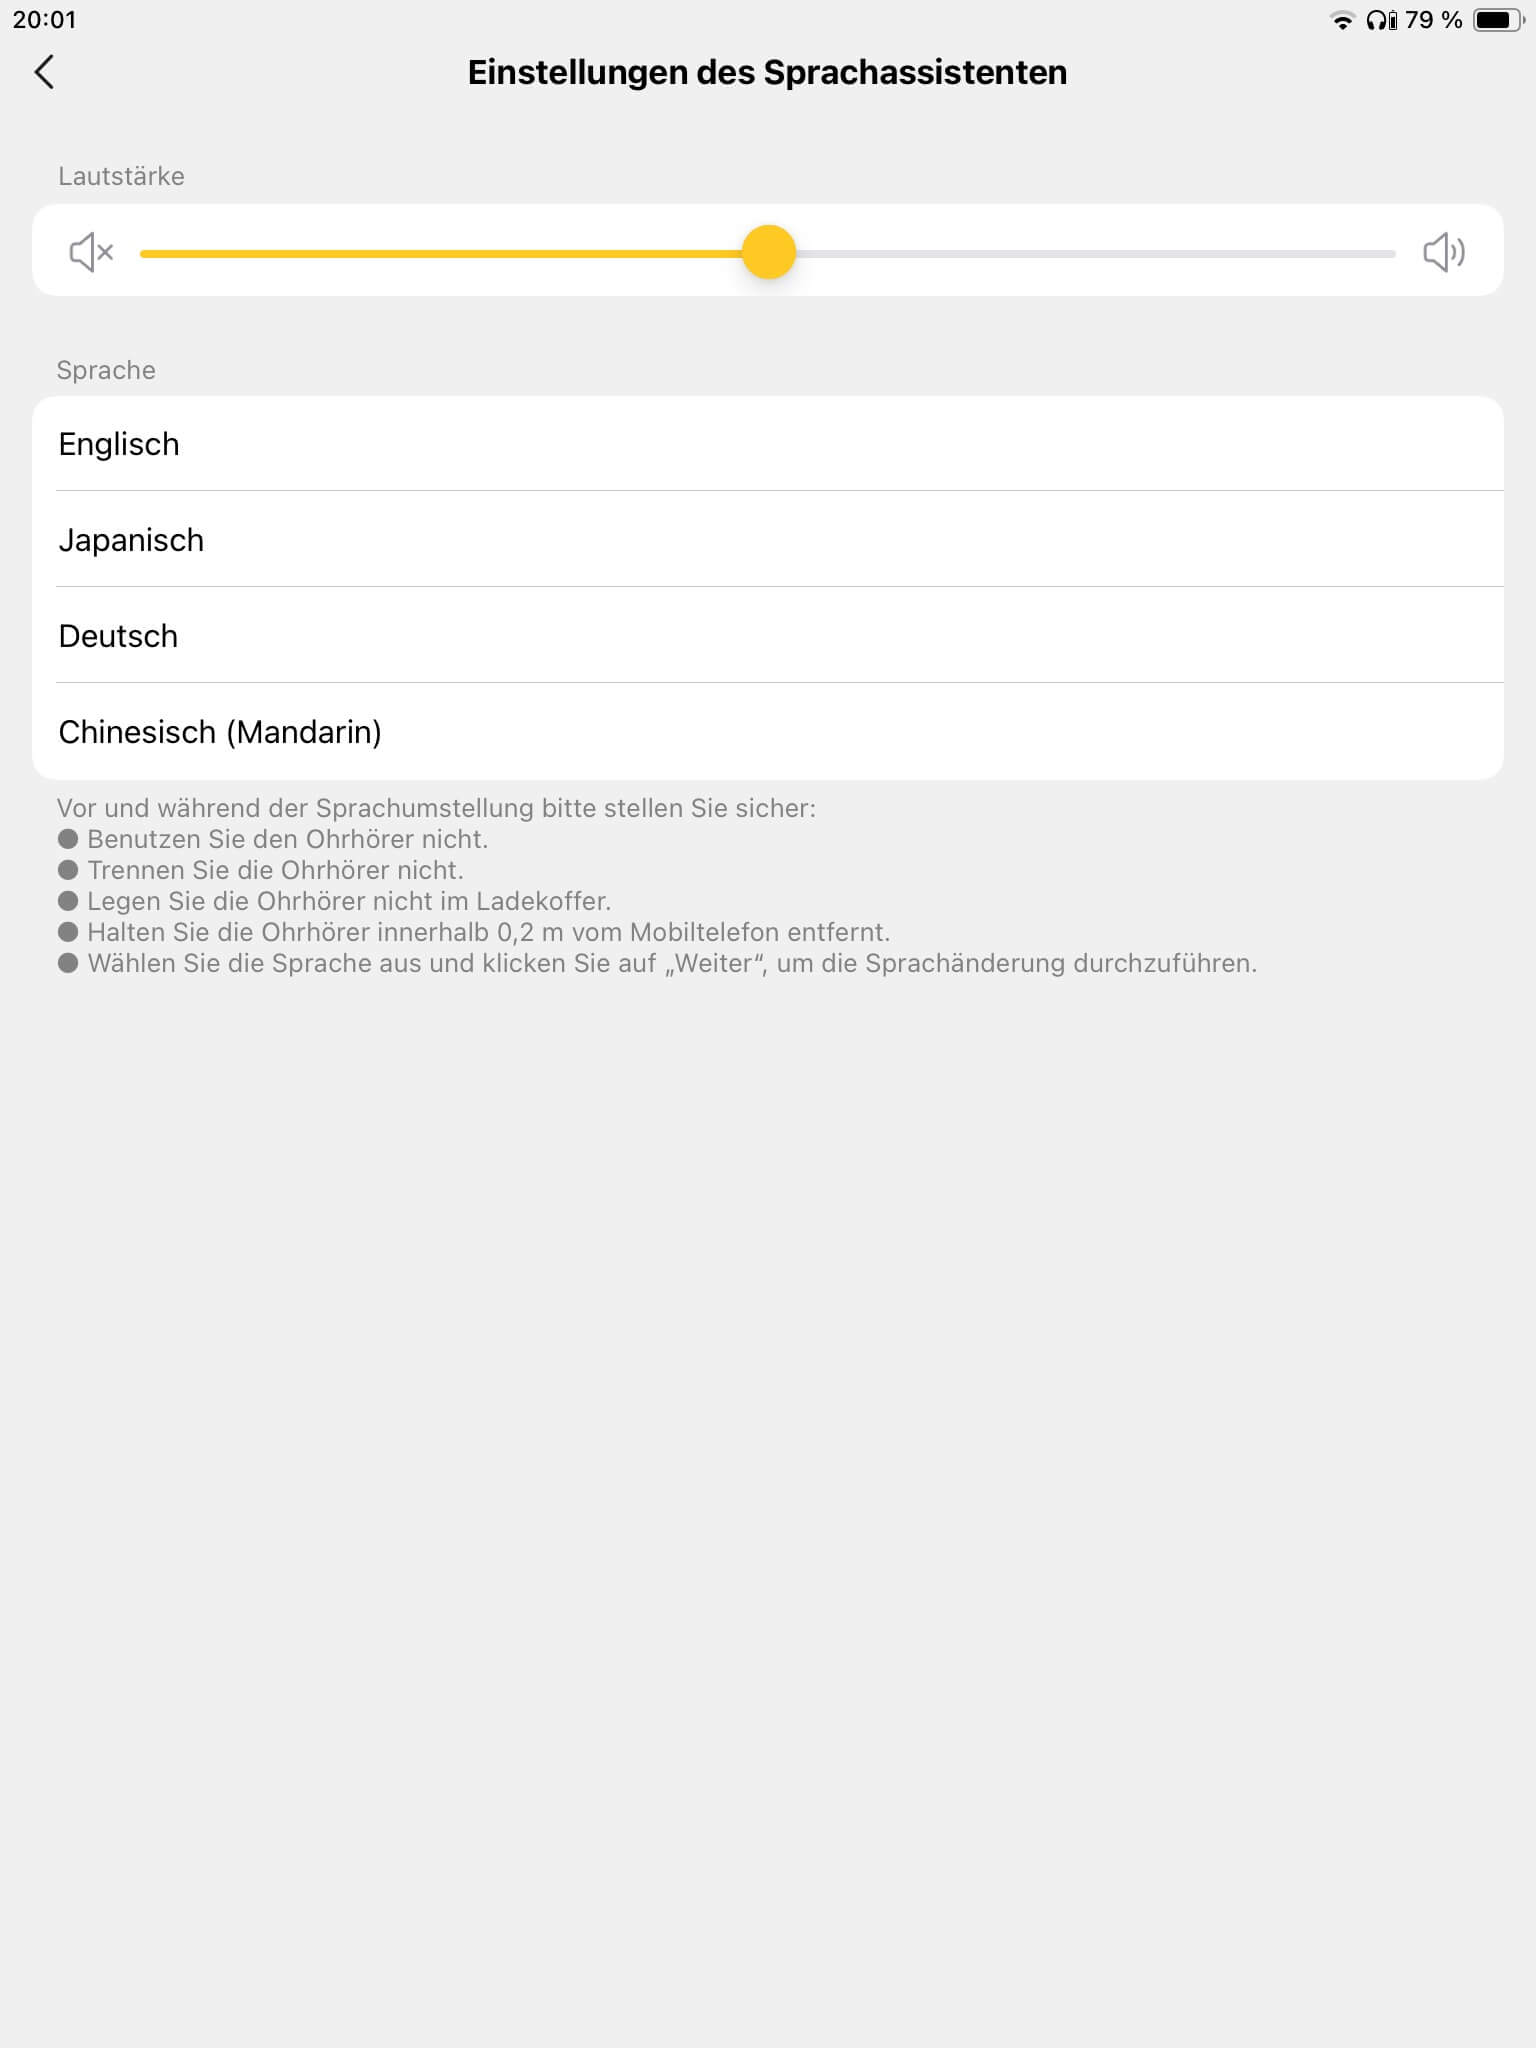Viewport: 1536px width, 2048px height.
Task: Tap the 79 % battery percentage
Action: [x=1434, y=20]
